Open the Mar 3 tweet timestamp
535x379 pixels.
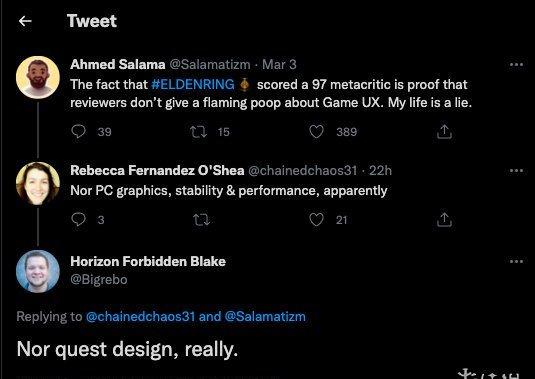(279, 64)
